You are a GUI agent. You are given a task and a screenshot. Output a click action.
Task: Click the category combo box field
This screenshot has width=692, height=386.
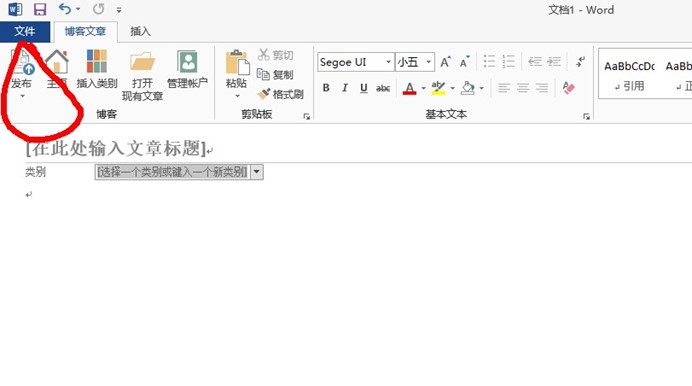[173, 172]
